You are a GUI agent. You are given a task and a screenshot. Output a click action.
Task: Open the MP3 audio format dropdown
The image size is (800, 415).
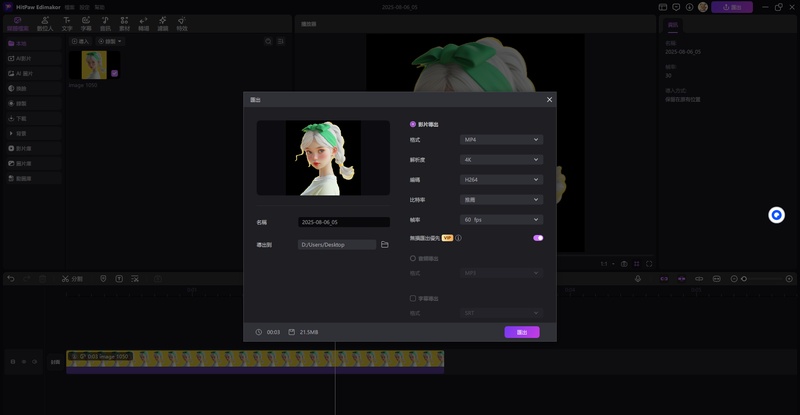click(x=501, y=273)
